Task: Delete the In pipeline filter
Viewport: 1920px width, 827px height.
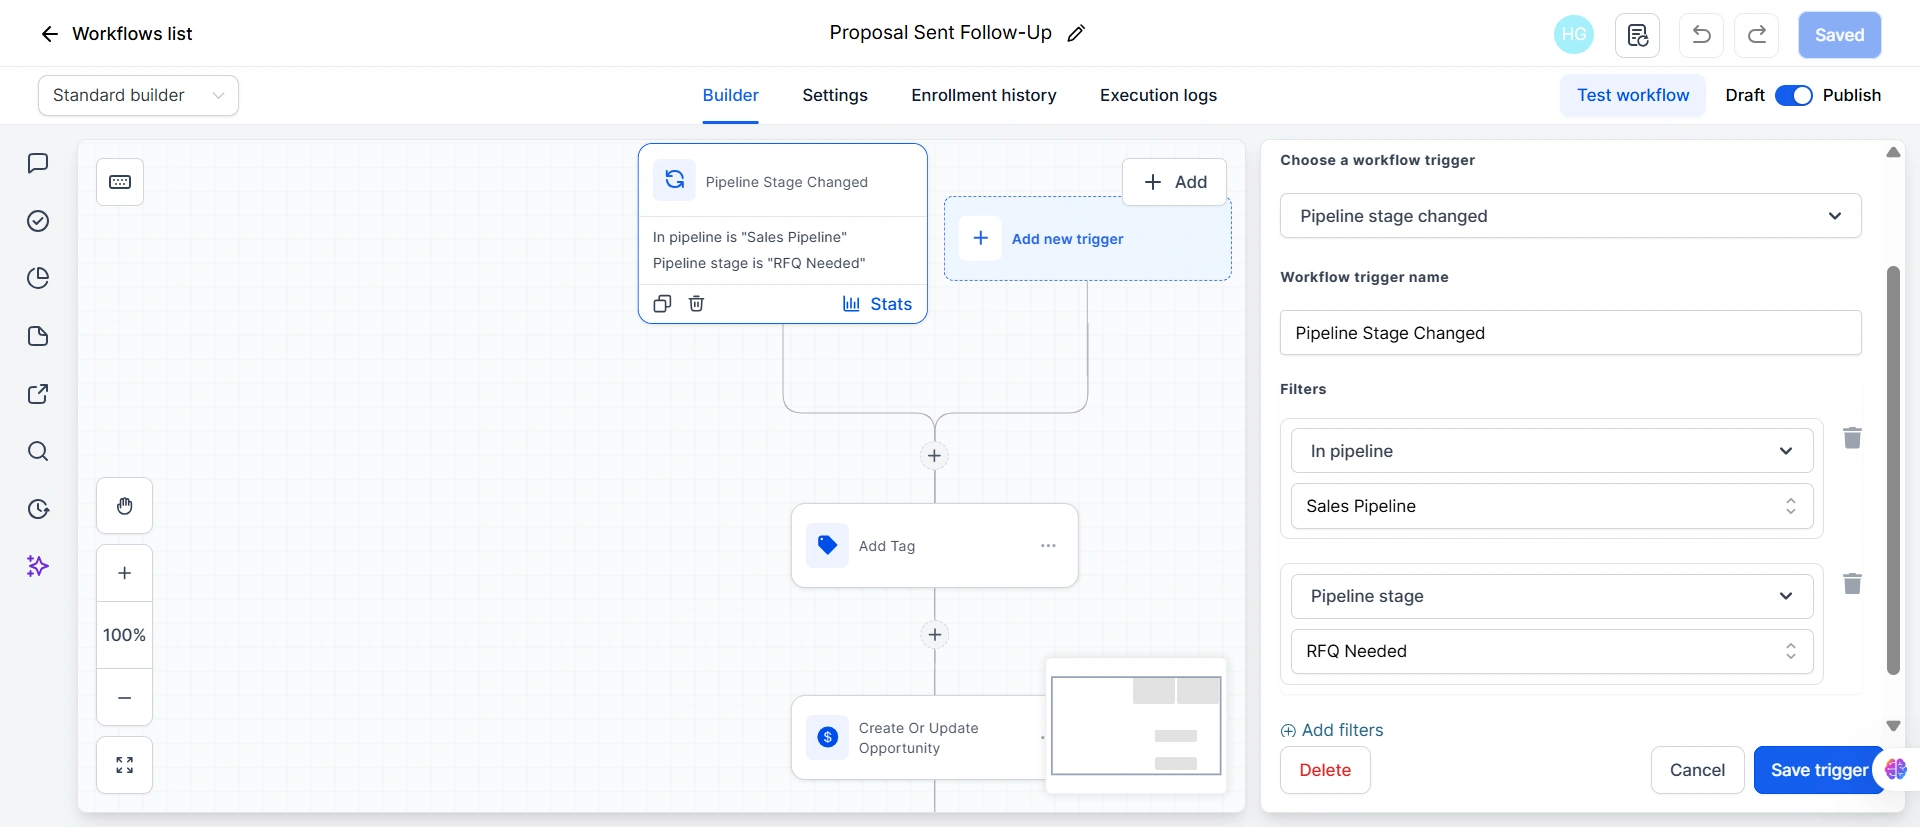Action: [1852, 438]
